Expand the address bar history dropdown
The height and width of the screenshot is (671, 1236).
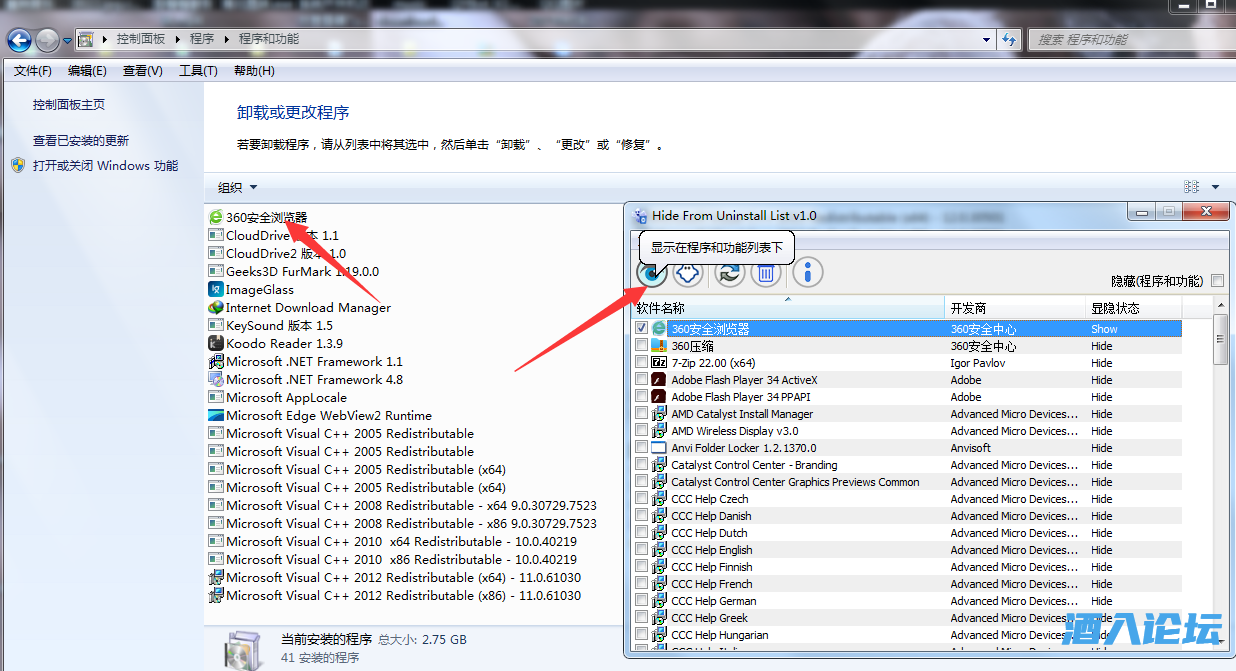(987, 39)
